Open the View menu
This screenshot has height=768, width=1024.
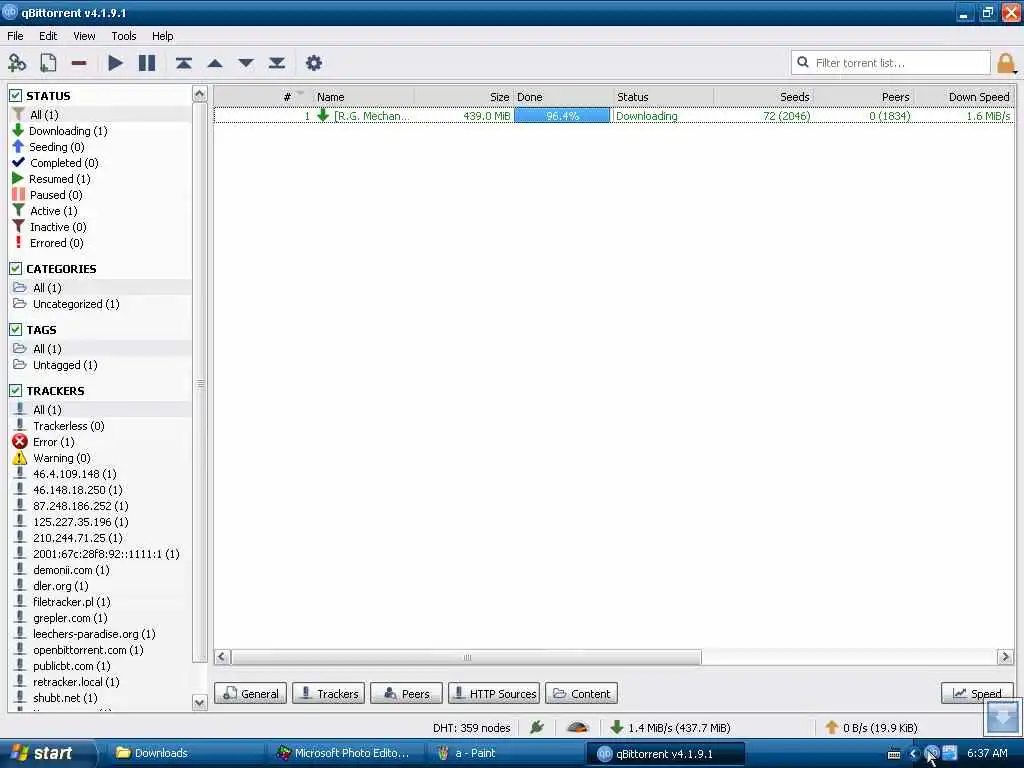click(x=84, y=36)
